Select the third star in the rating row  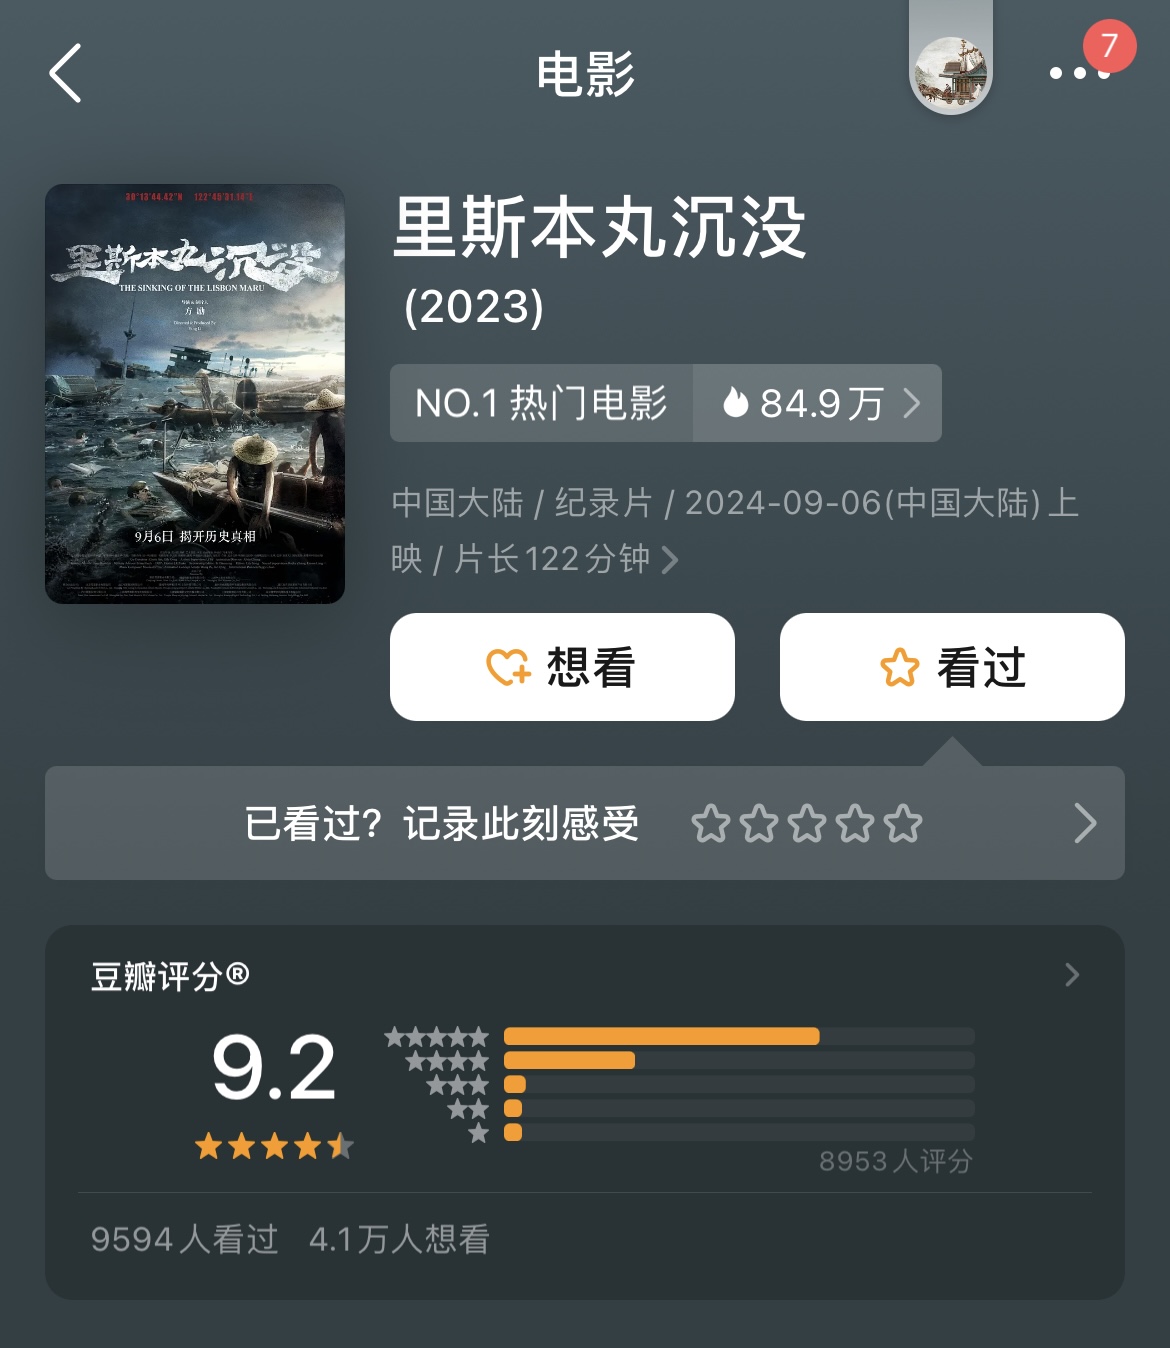pyautogui.click(x=807, y=824)
